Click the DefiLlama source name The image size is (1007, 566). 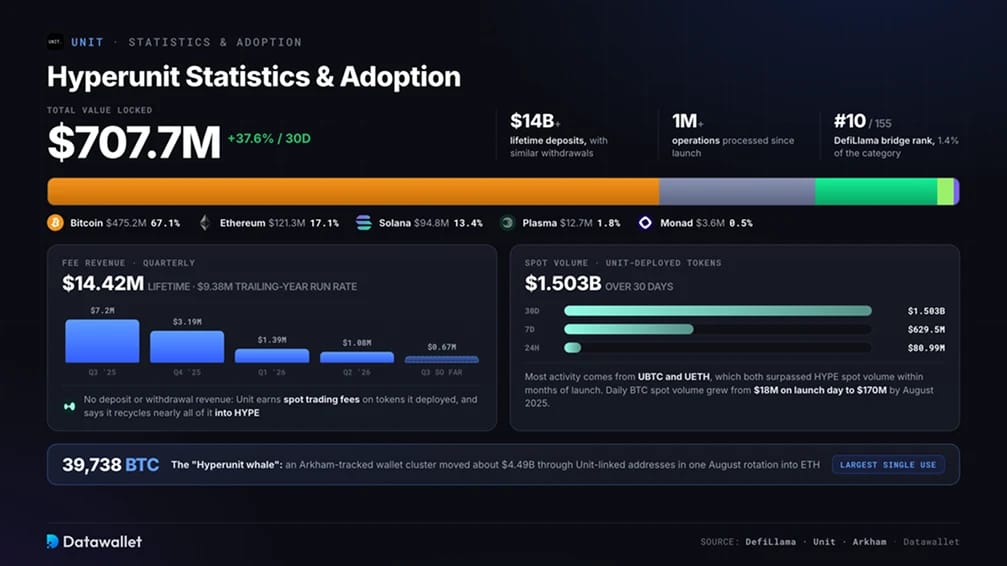[771, 542]
